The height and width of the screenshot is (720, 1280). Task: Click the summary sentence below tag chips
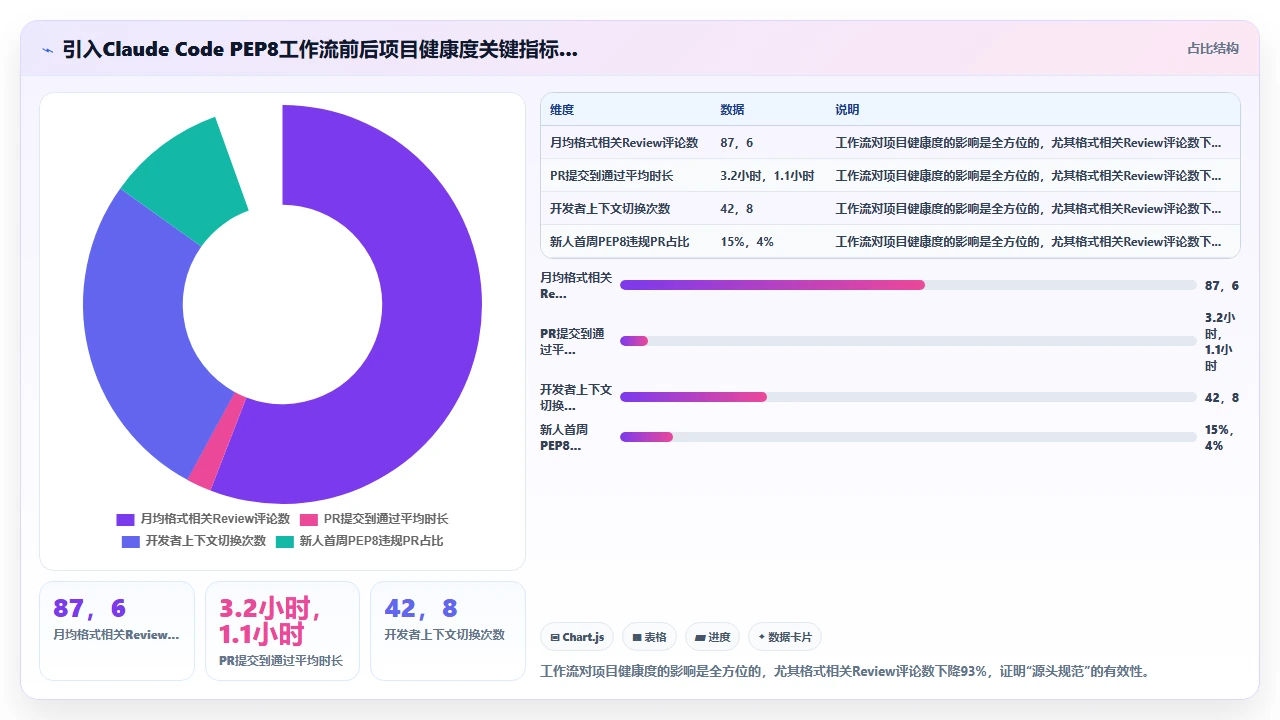coord(846,671)
